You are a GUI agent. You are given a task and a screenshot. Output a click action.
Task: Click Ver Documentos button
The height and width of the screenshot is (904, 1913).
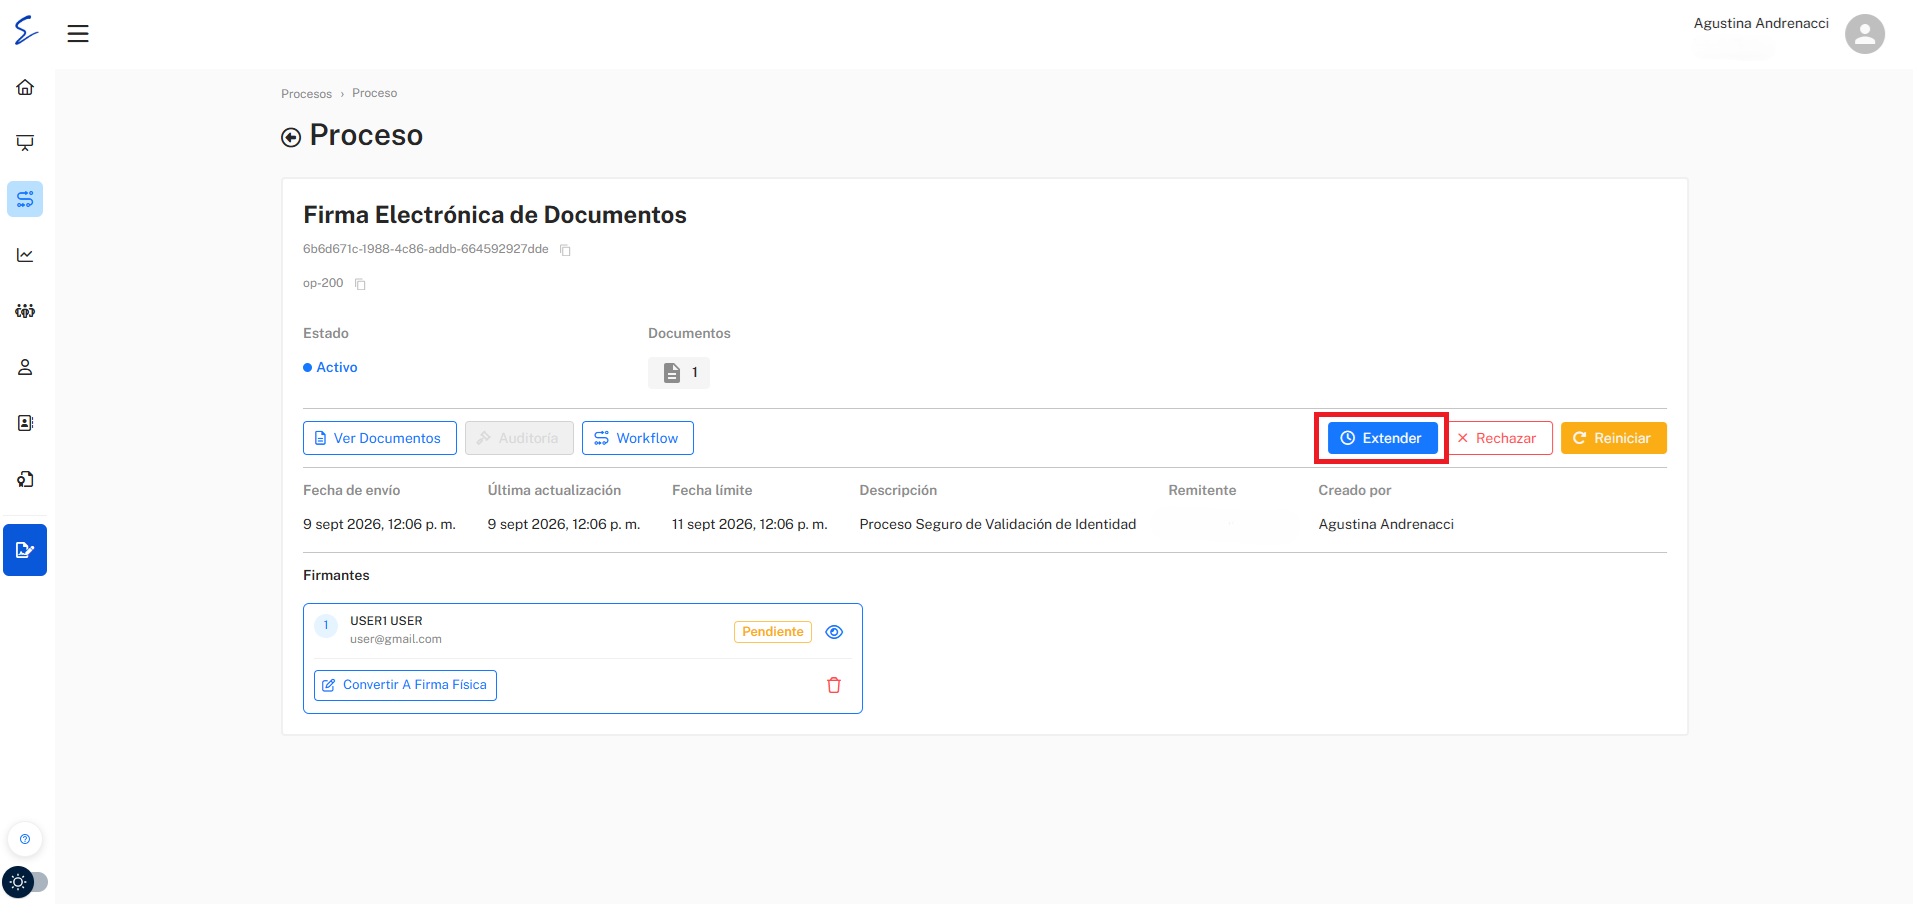(x=380, y=438)
